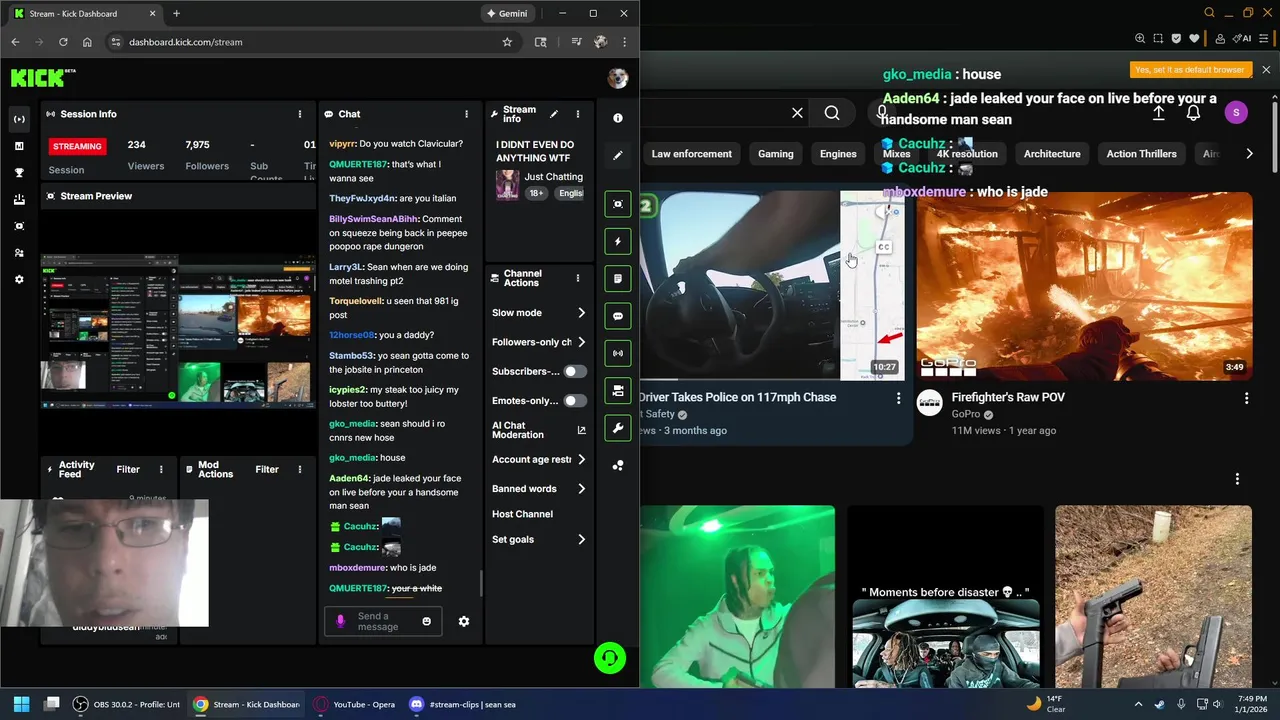Click the YouTube upload arrow icon
The image size is (1280, 720).
coord(1158,113)
